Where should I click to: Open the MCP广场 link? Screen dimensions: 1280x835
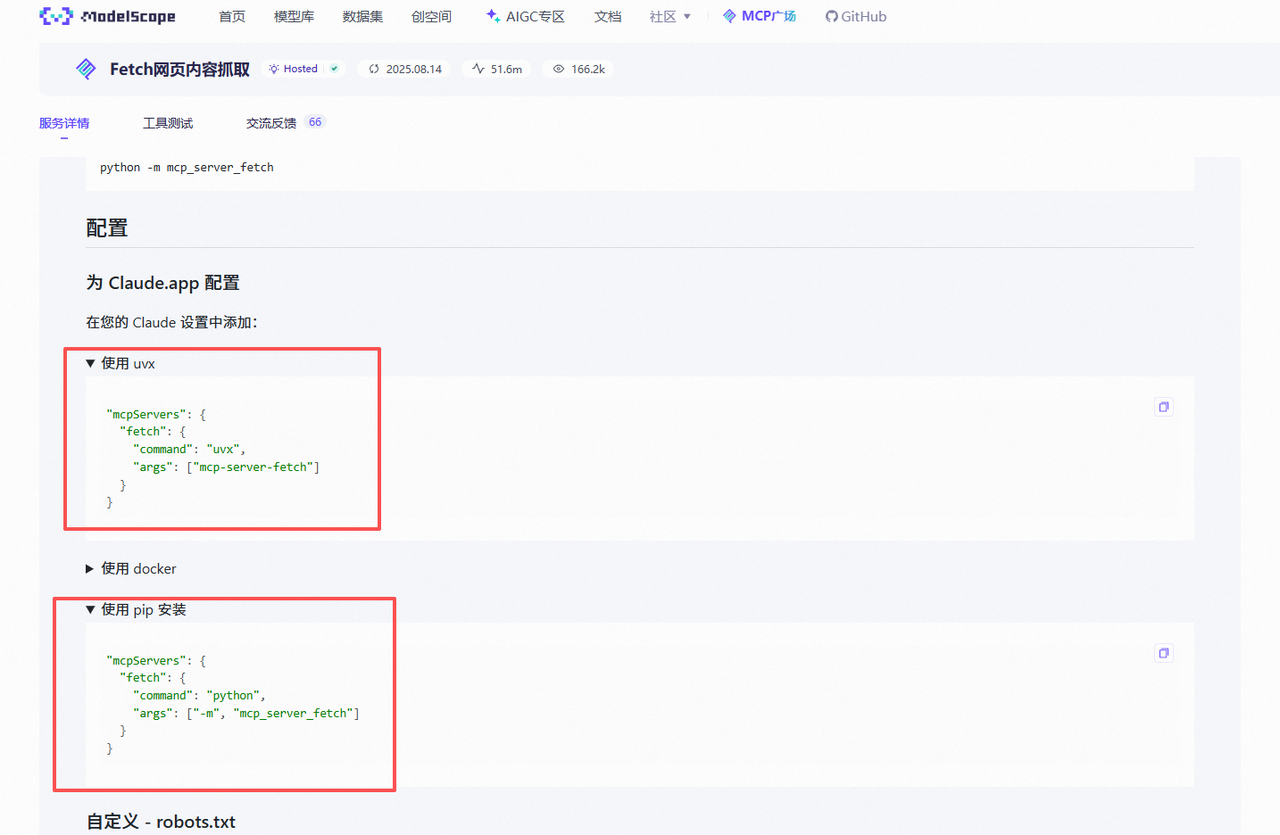[x=759, y=16]
